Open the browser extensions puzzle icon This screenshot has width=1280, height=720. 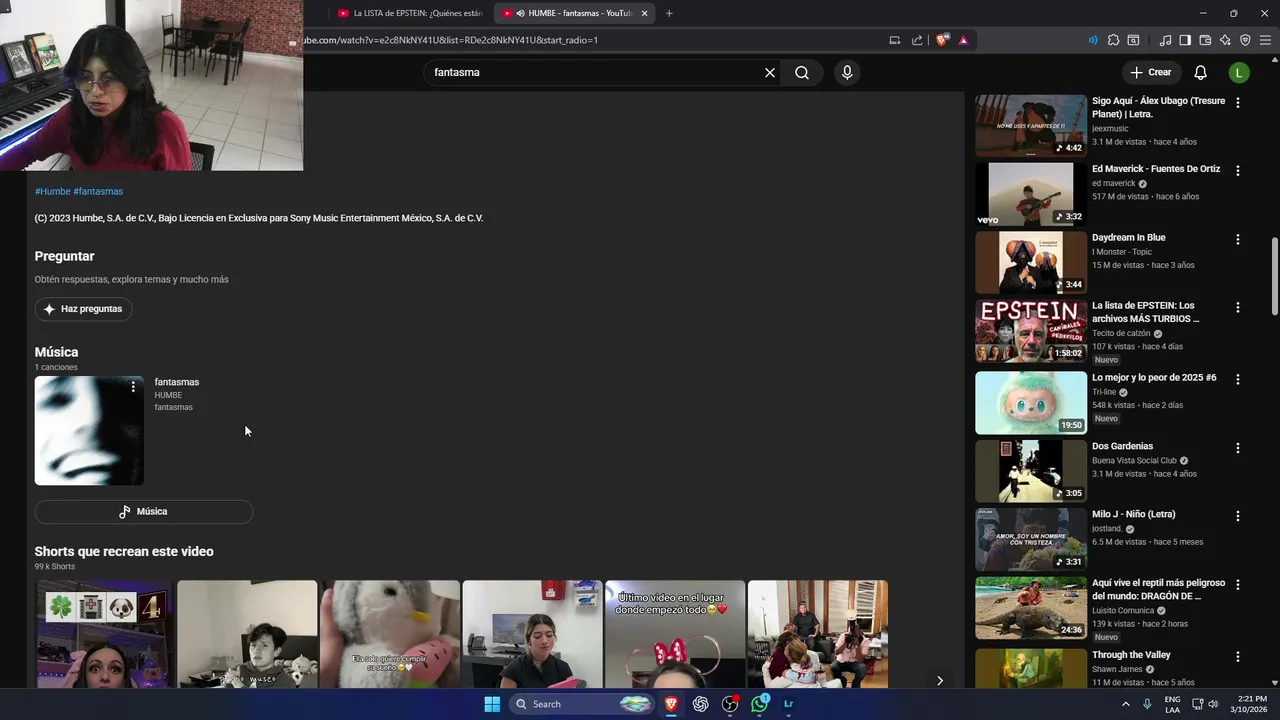pos(1114,40)
